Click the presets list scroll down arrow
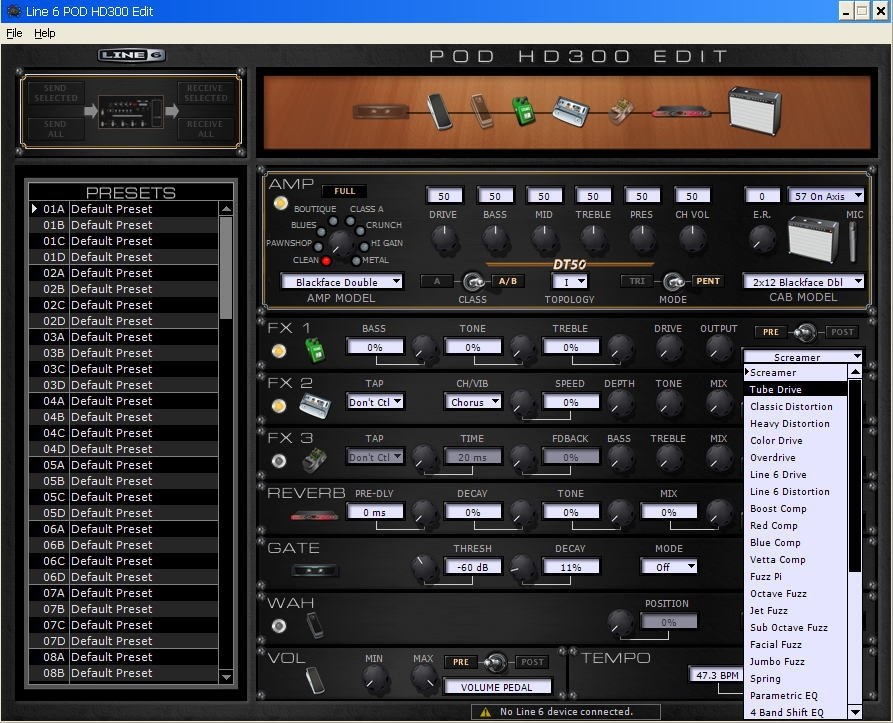This screenshot has height=723, width=893. tap(226, 677)
